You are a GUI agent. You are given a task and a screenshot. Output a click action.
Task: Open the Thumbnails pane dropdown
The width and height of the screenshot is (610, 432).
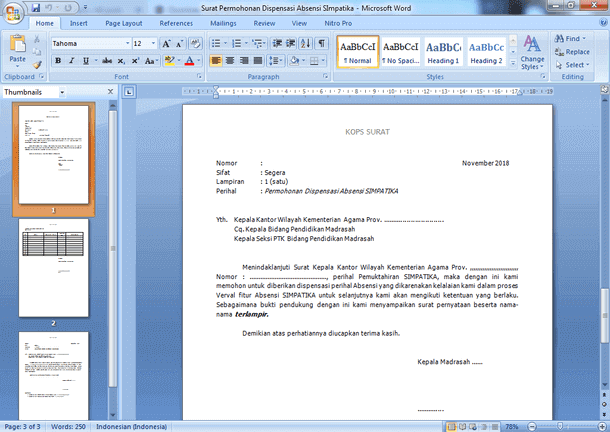[61, 92]
